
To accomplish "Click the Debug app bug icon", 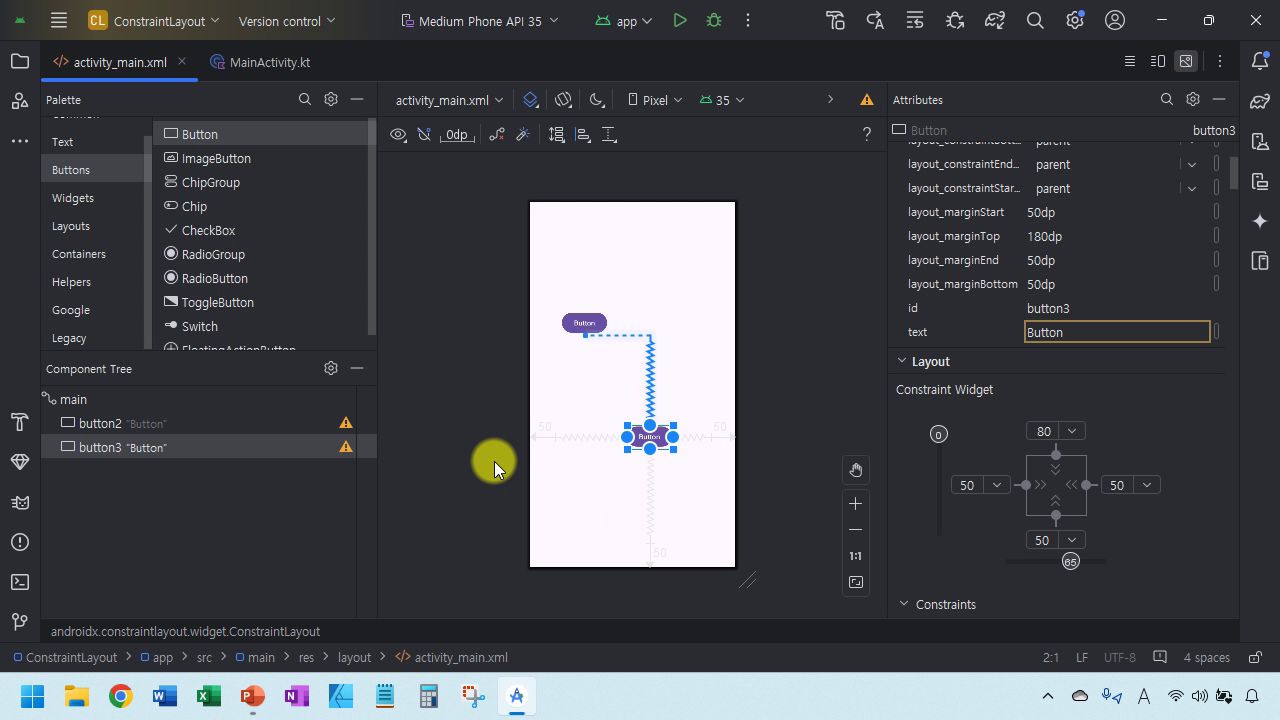I will tap(714, 20).
